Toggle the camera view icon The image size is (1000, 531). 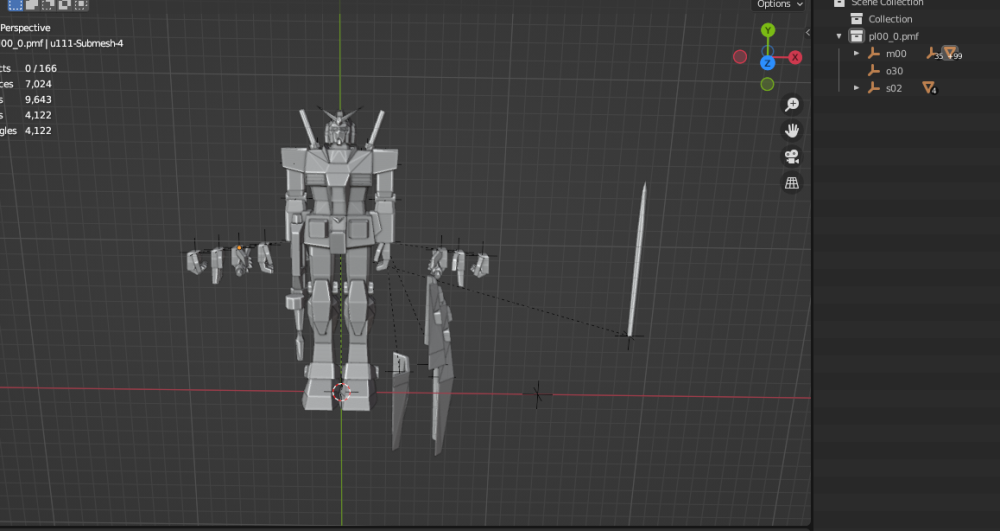(x=792, y=156)
